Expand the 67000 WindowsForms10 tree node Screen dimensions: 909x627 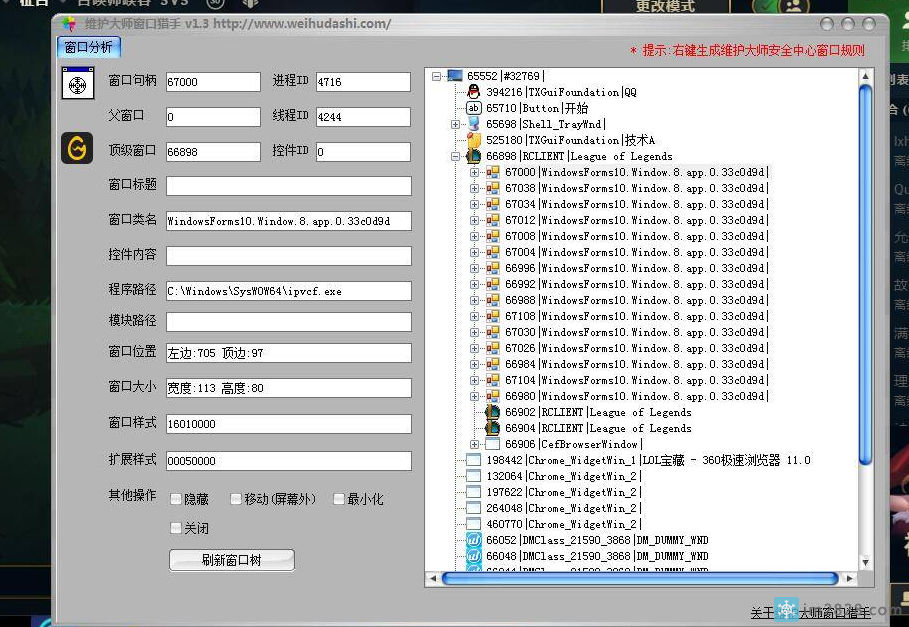tap(475, 172)
